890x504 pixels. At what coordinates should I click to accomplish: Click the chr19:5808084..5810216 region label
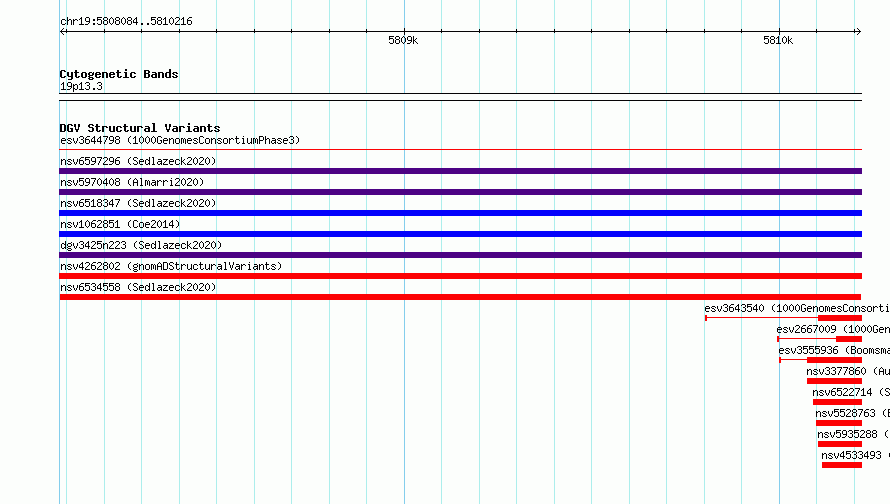pyautogui.click(x=126, y=21)
